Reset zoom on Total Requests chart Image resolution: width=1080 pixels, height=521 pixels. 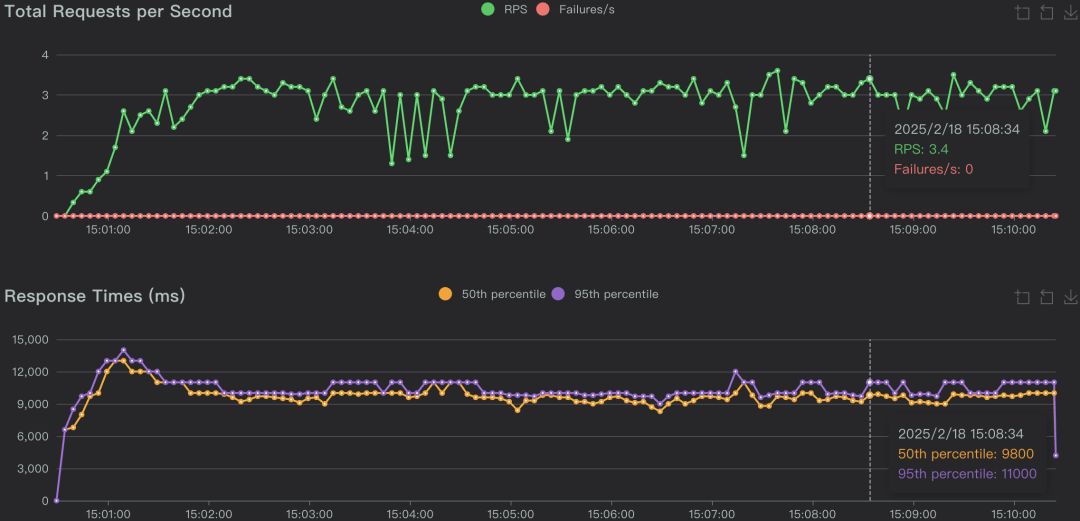[1046, 13]
